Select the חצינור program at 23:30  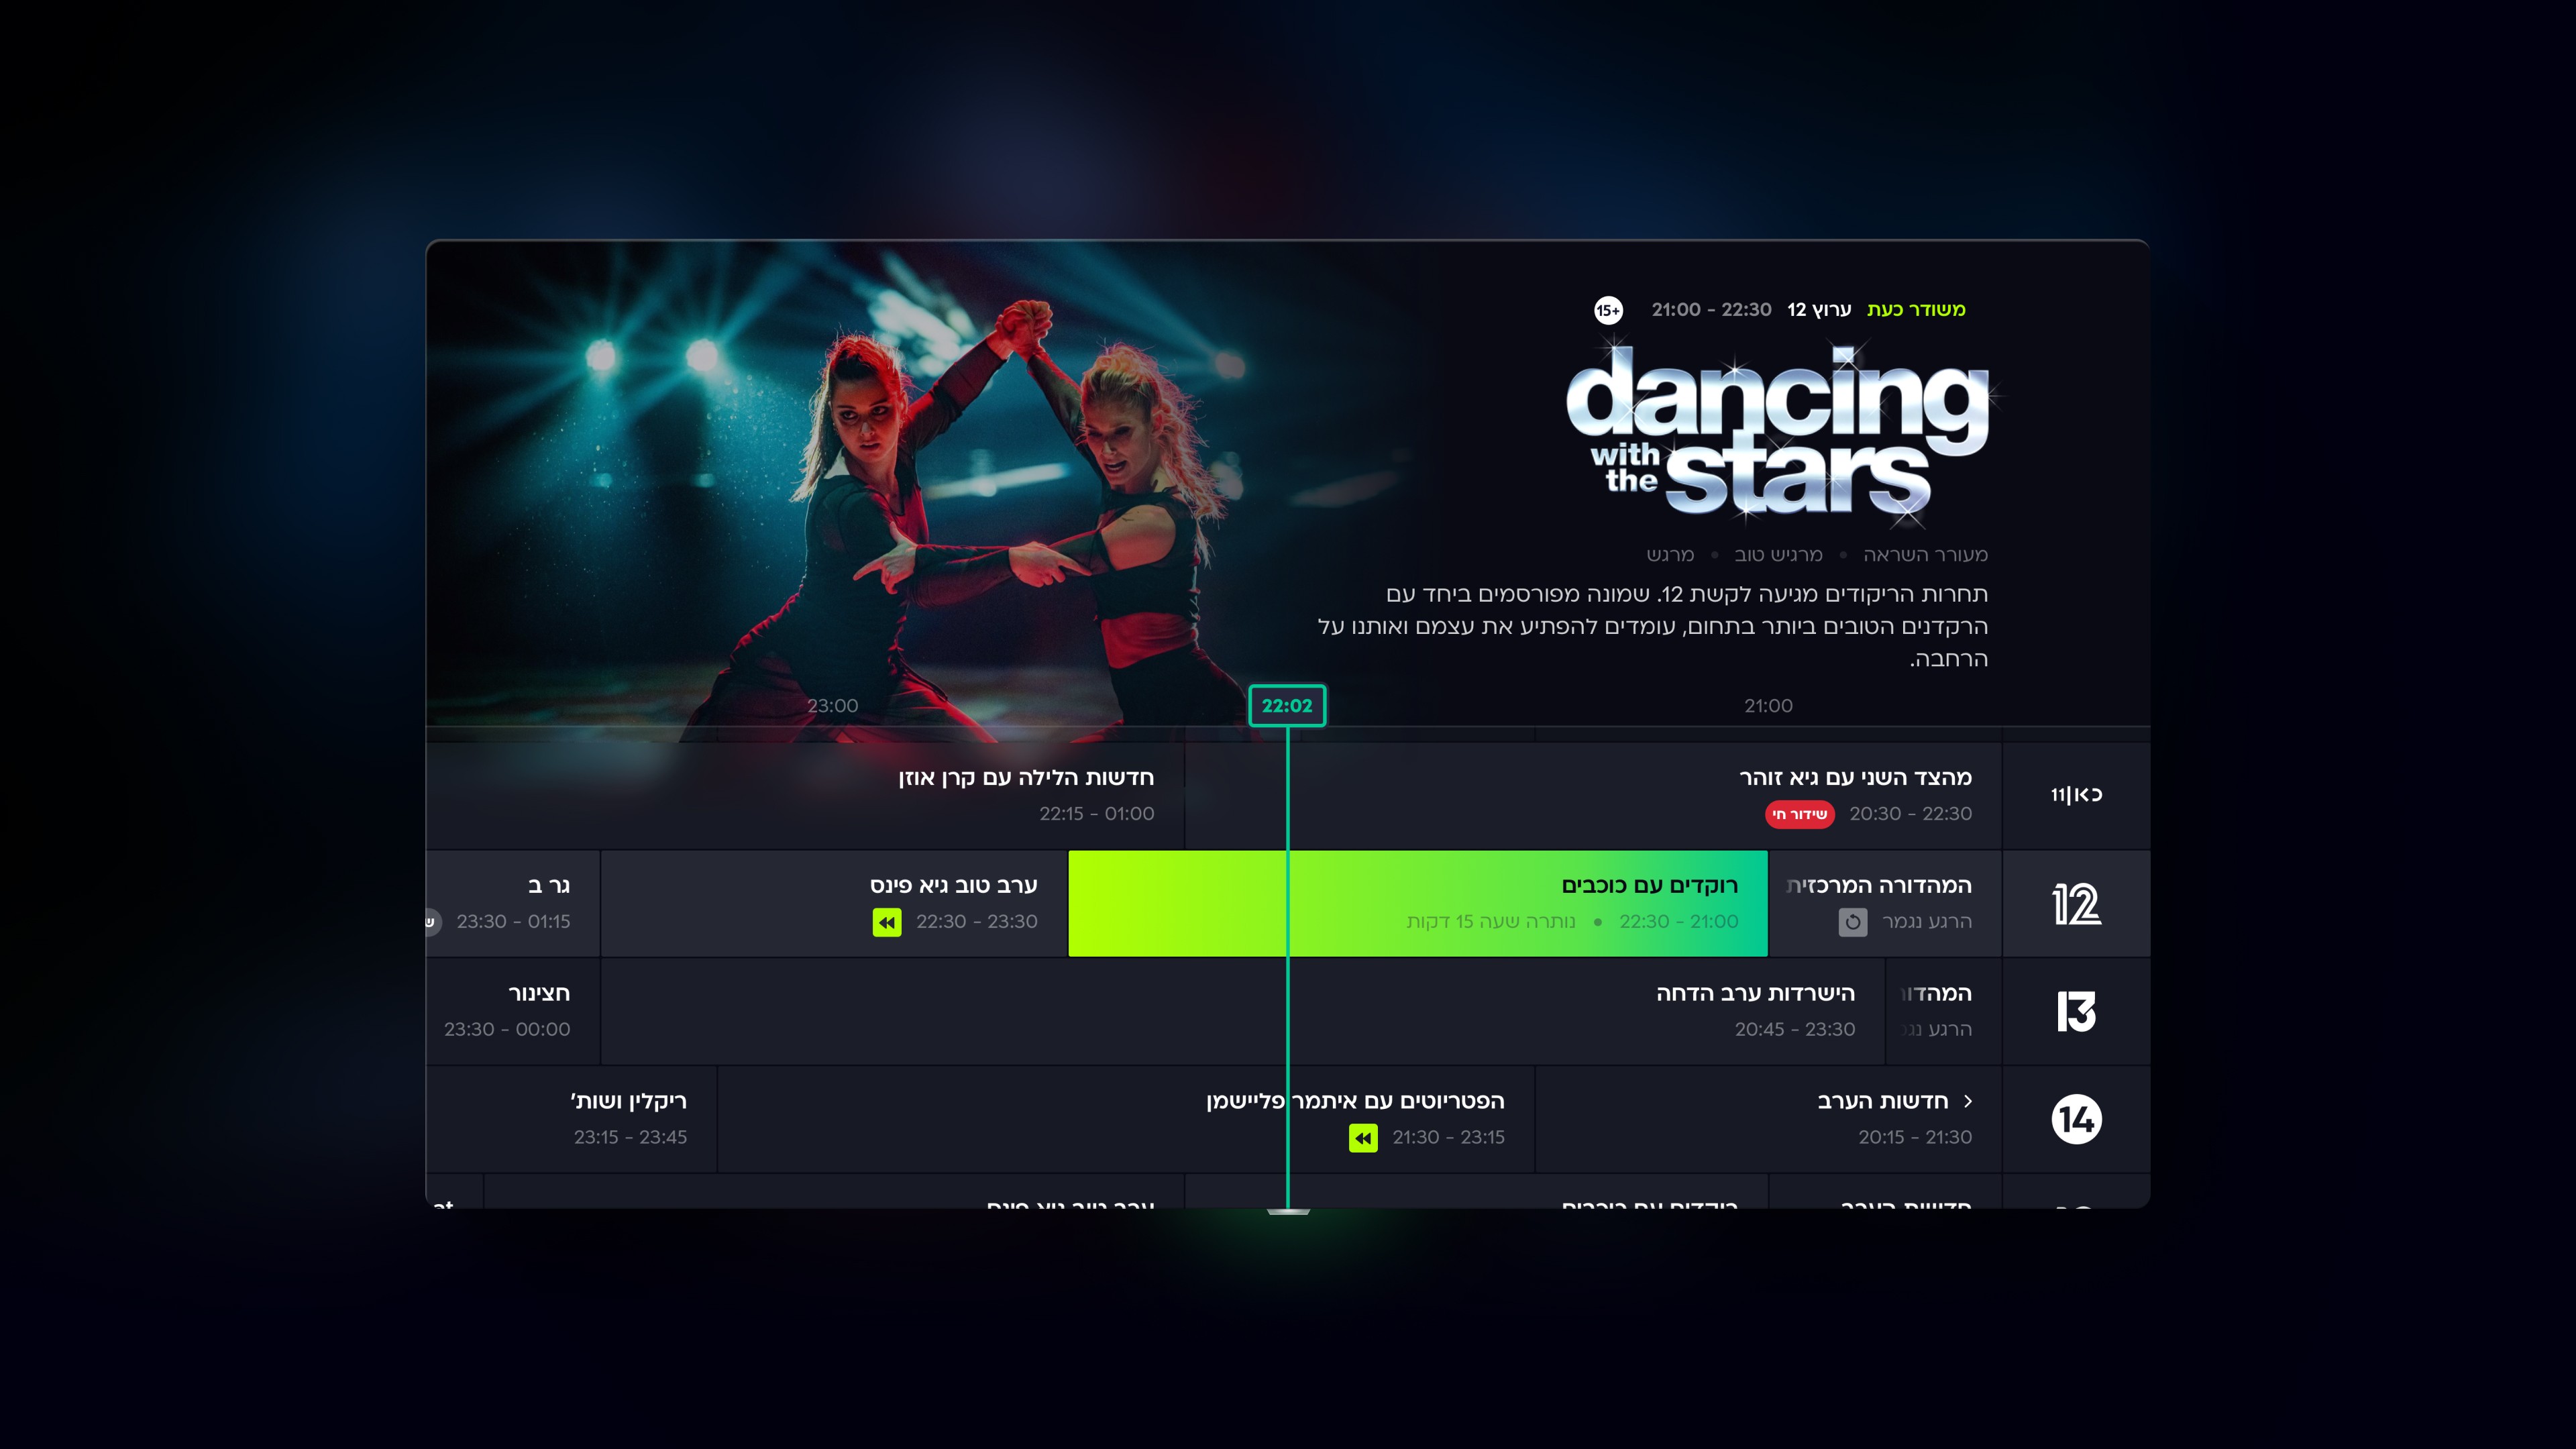tap(514, 1012)
